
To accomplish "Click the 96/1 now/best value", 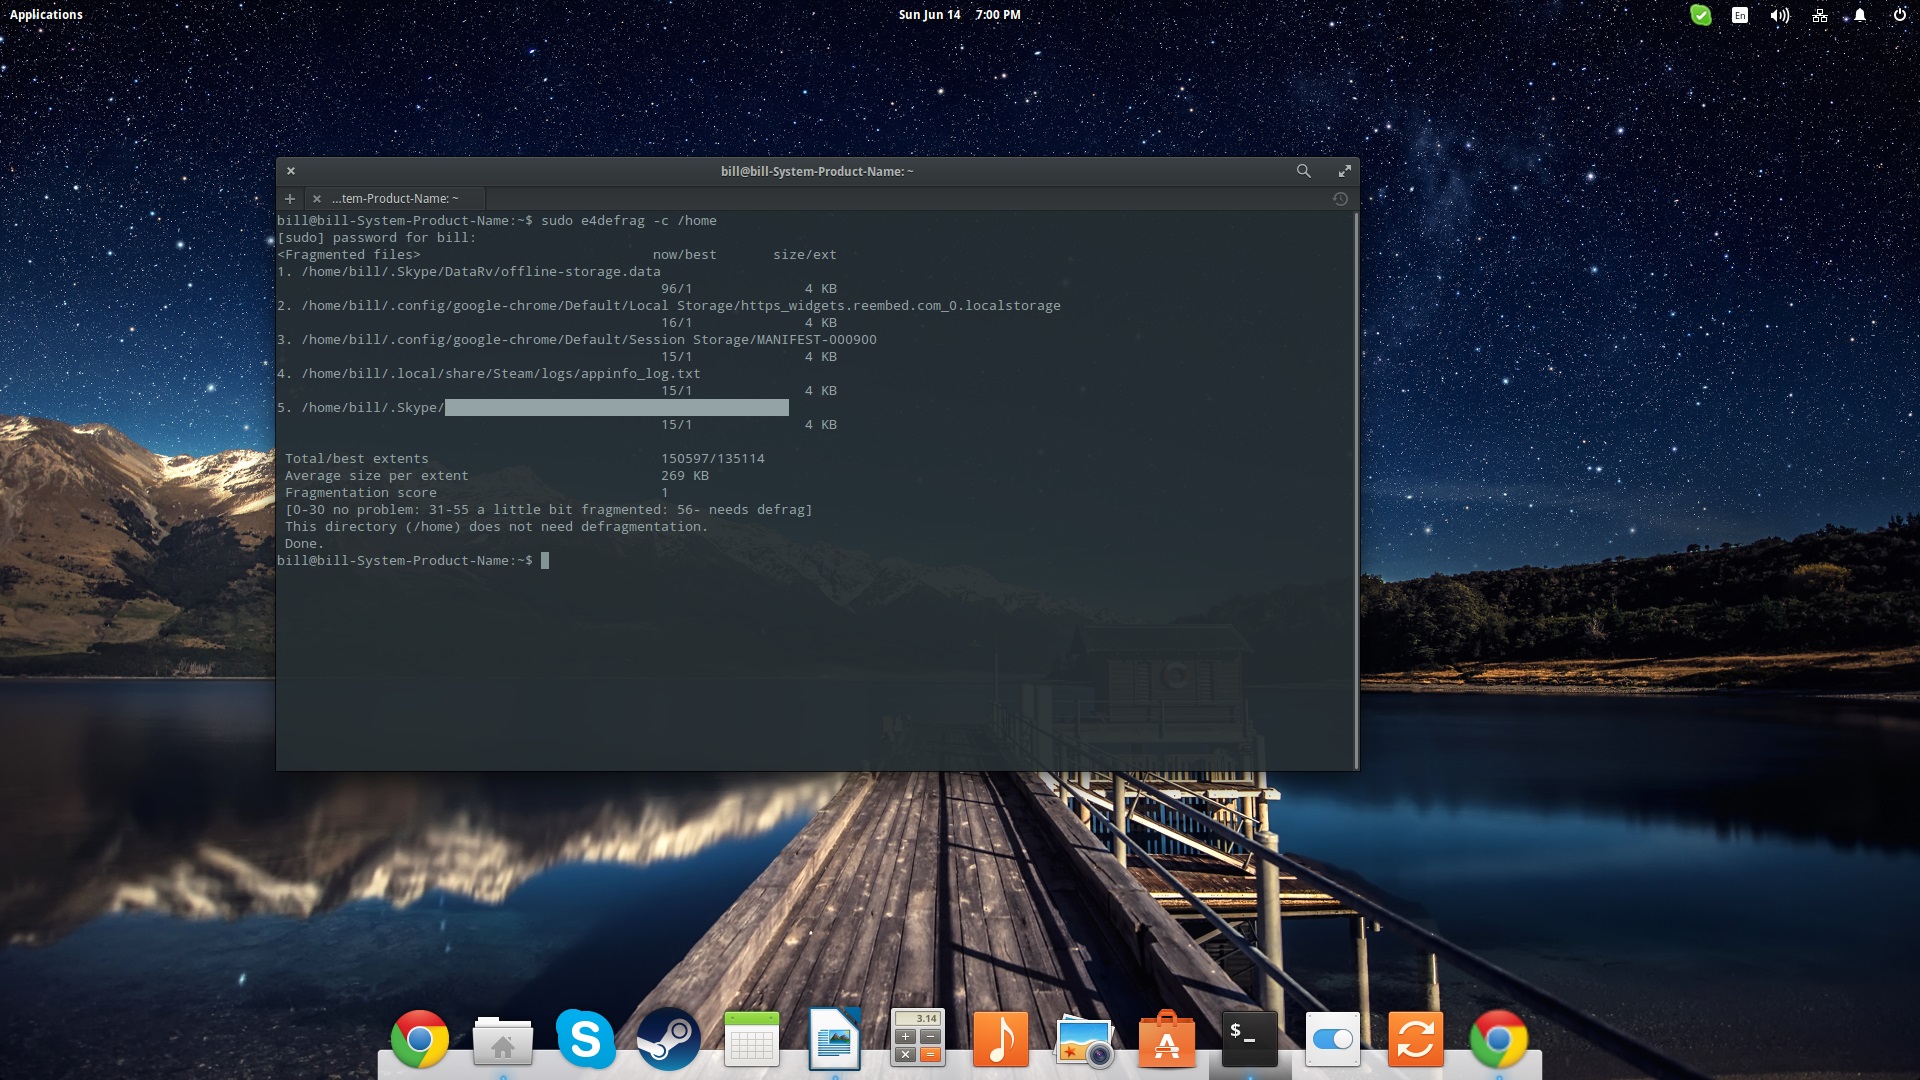I will (677, 288).
